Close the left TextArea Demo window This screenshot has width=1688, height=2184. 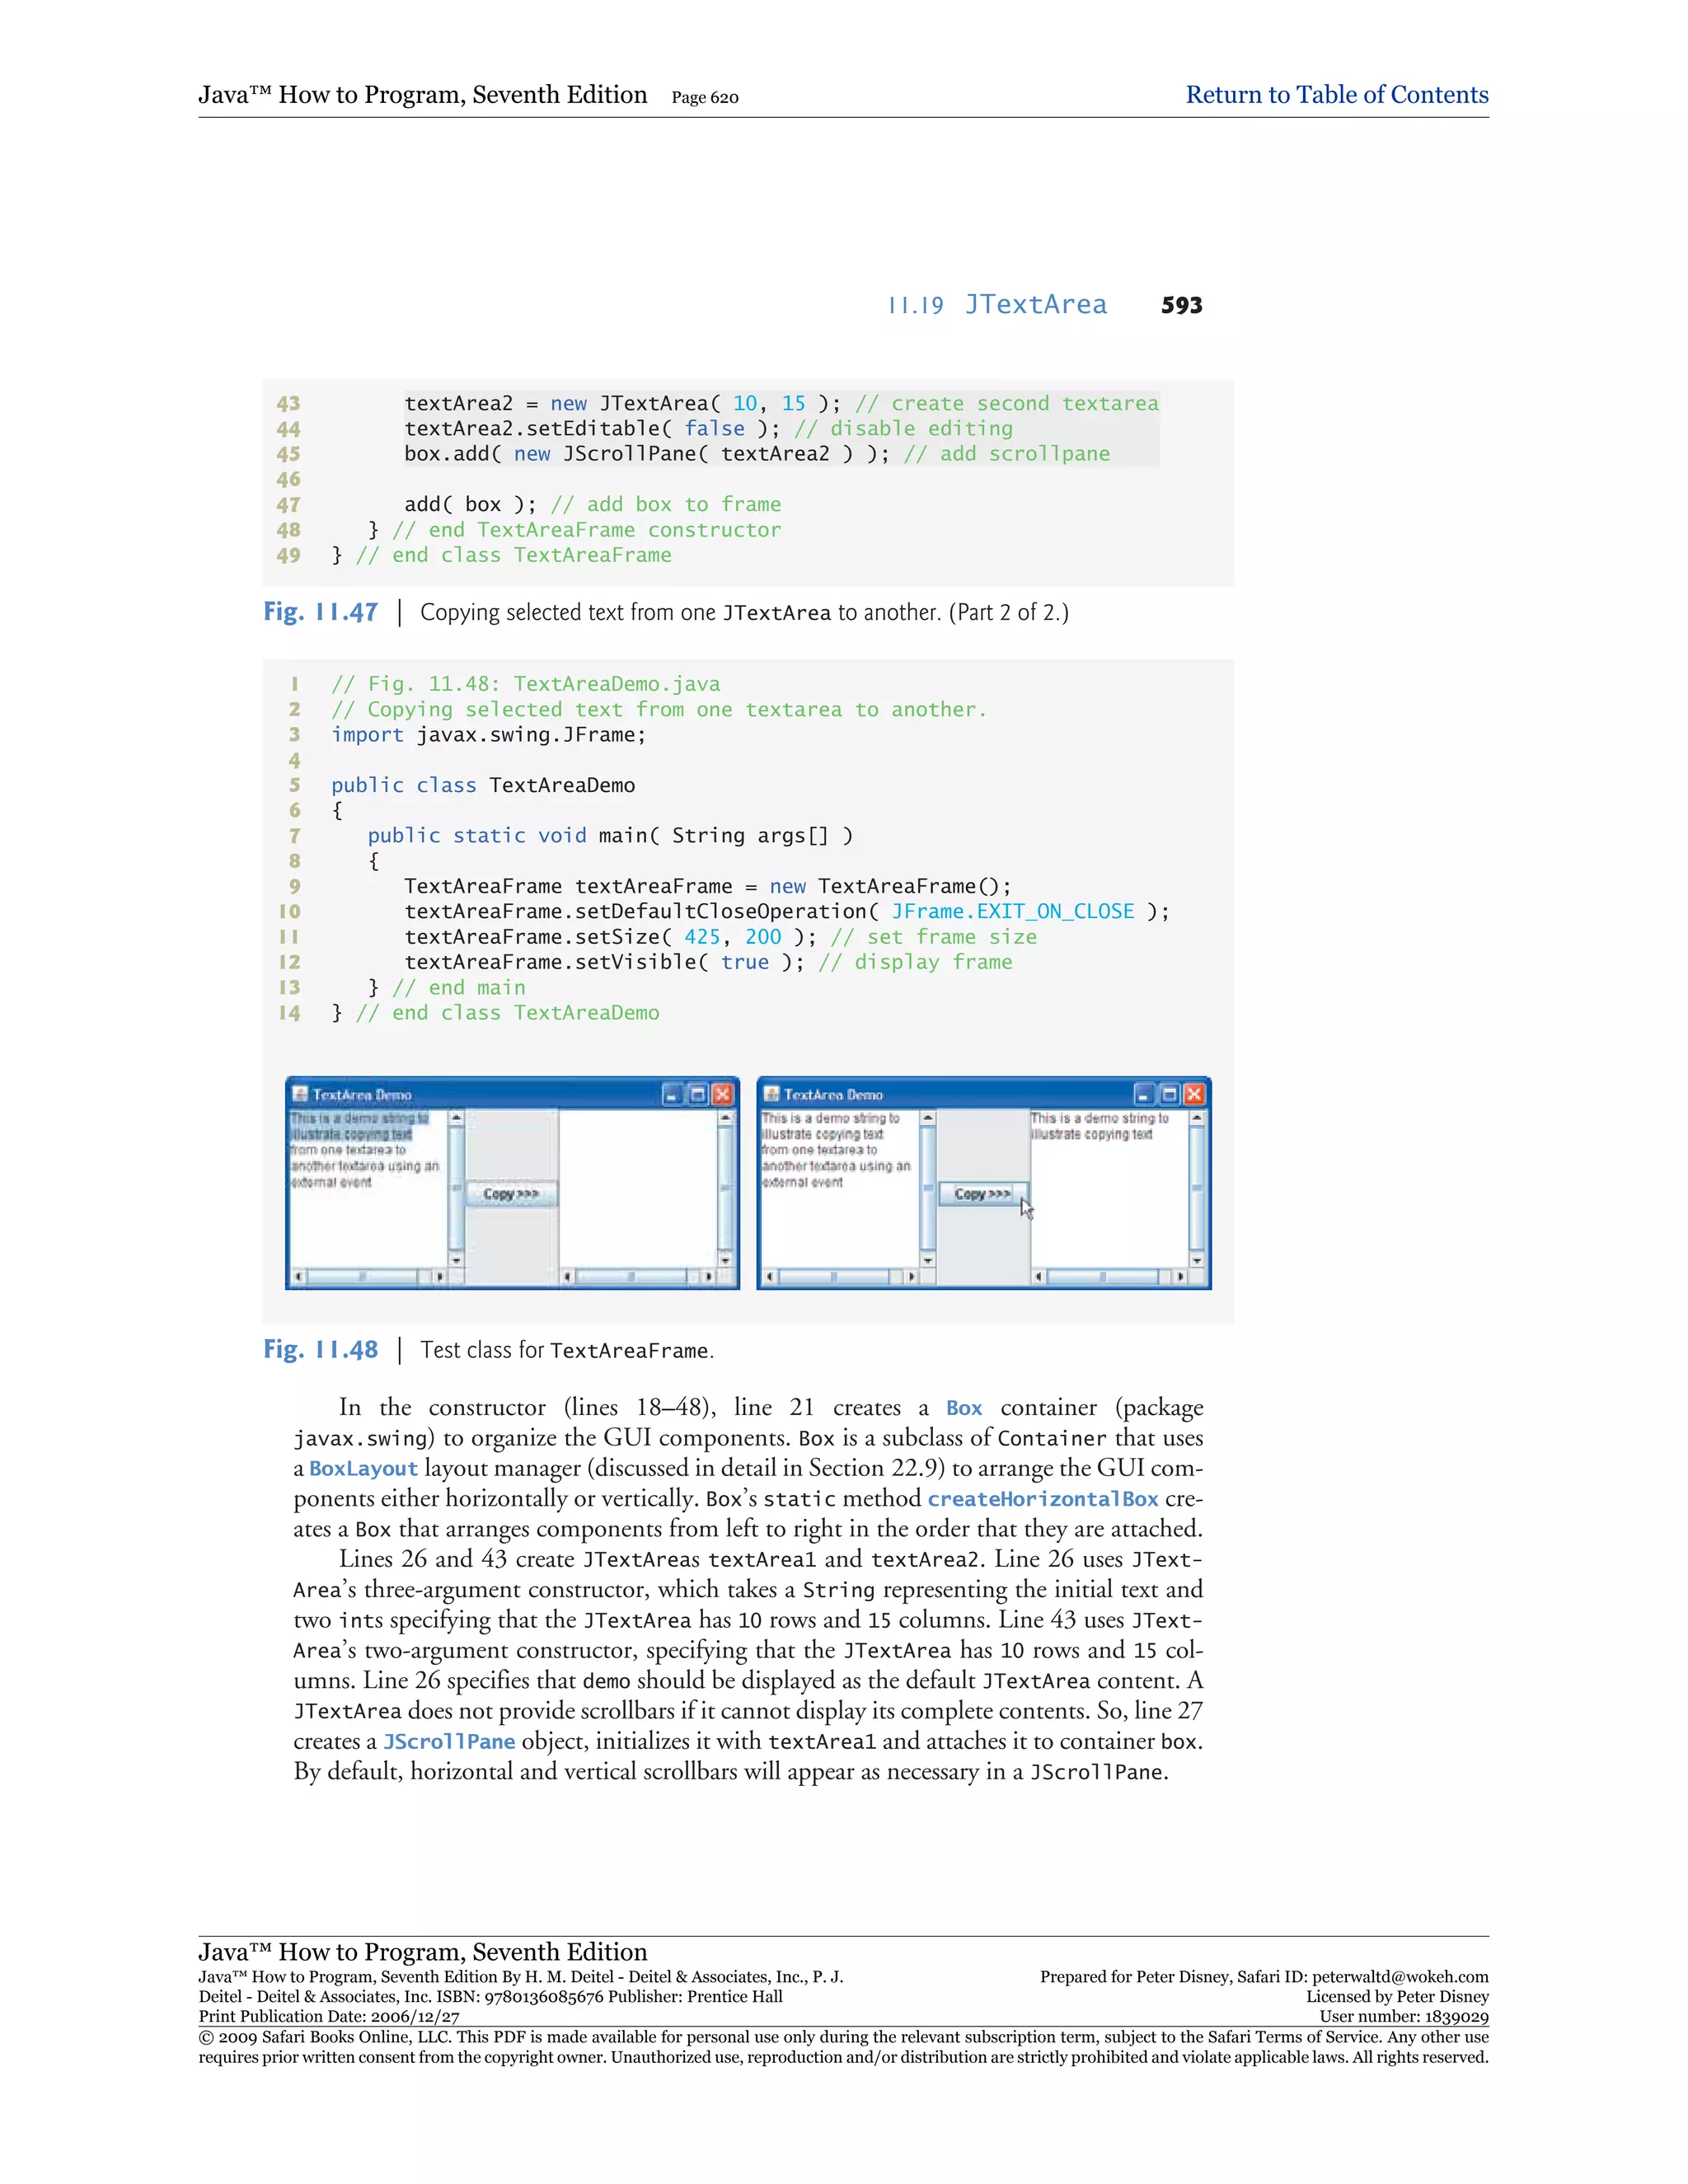click(x=722, y=1094)
